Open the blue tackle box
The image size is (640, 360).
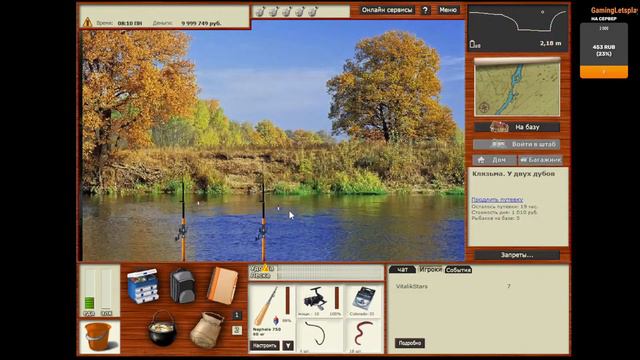coord(142,286)
